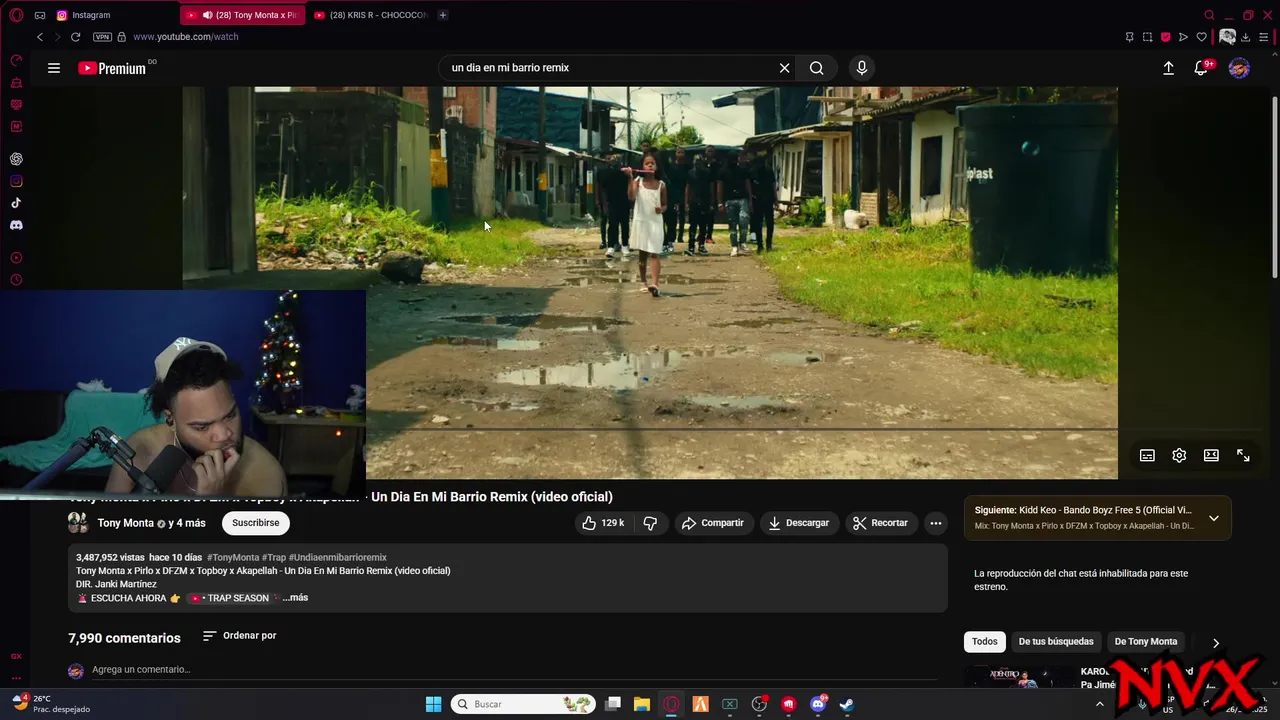Open the #TonyMonta hashtag
Image resolution: width=1280 pixels, height=720 pixels.
[233, 557]
